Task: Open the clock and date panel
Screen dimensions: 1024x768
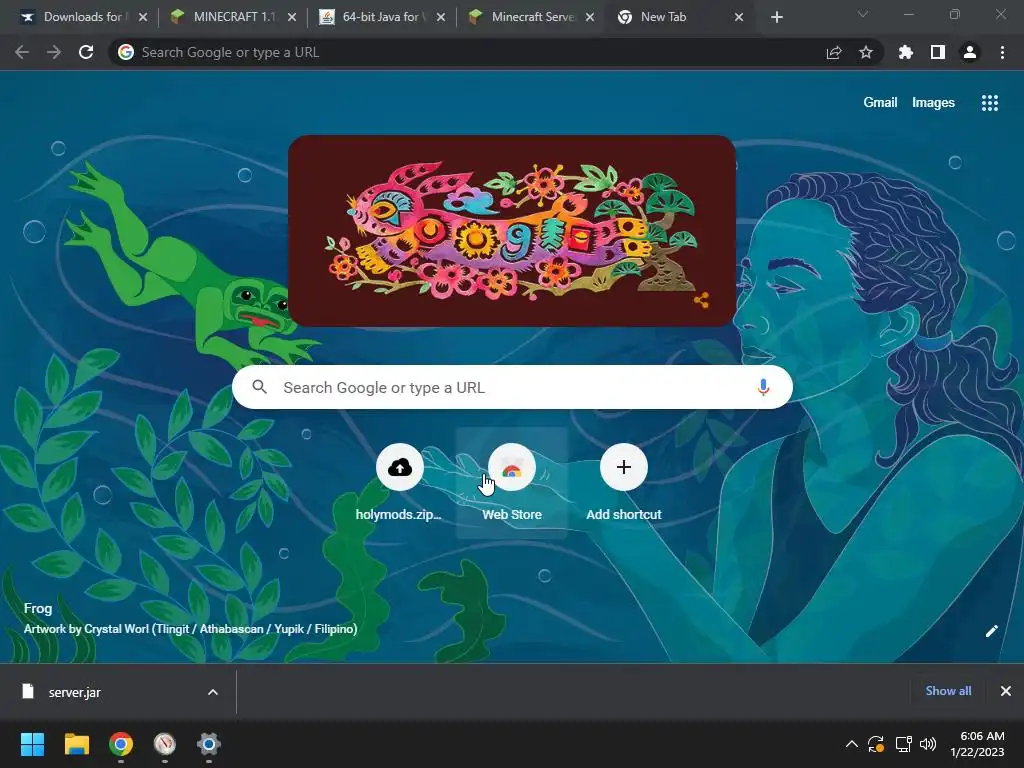Action: pos(978,744)
